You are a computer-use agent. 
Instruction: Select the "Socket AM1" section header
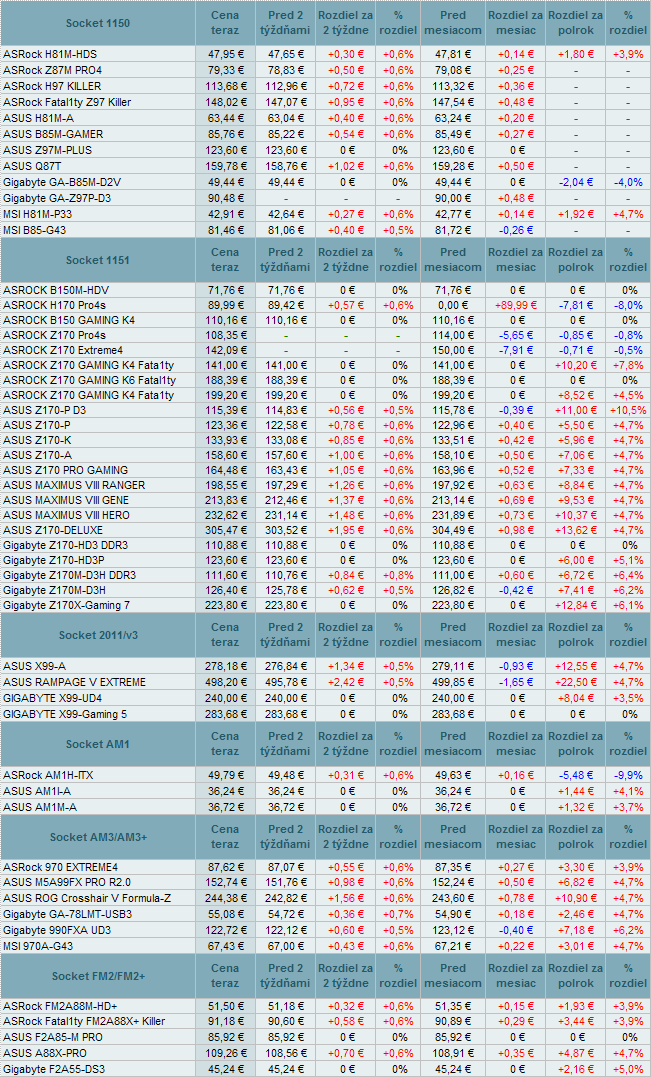(98, 744)
